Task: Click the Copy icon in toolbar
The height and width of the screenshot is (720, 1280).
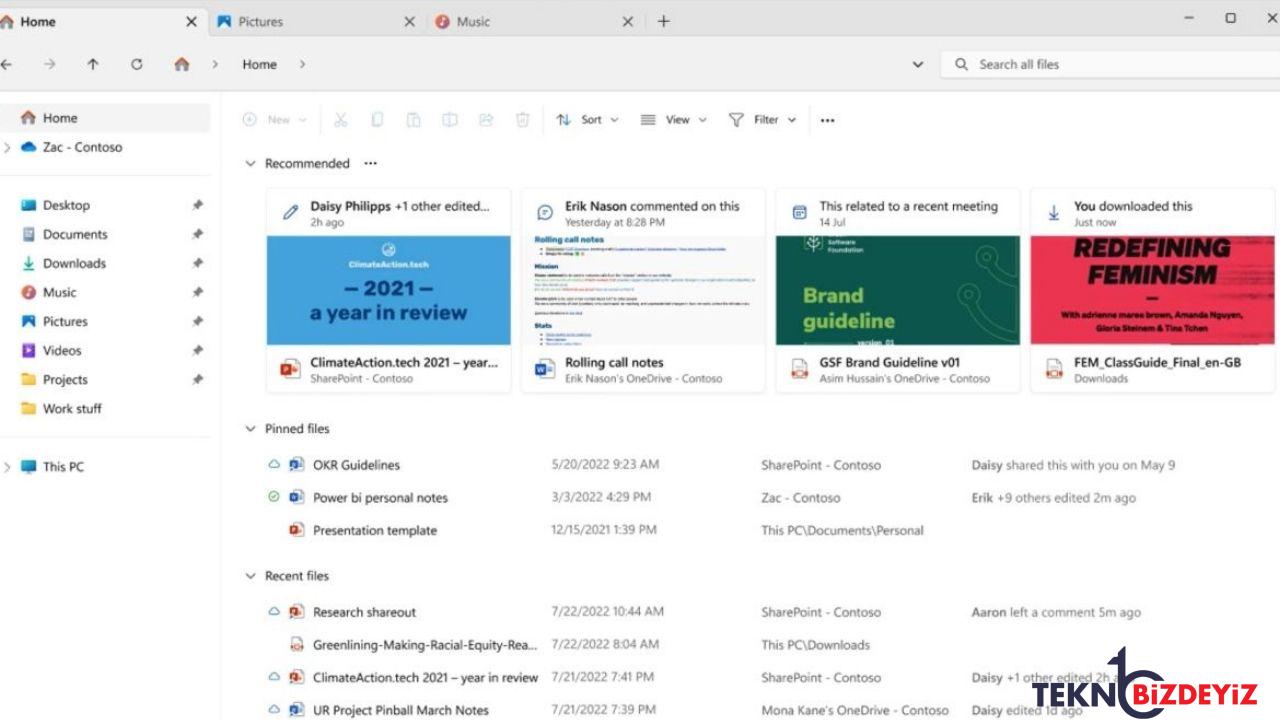Action: click(x=377, y=120)
